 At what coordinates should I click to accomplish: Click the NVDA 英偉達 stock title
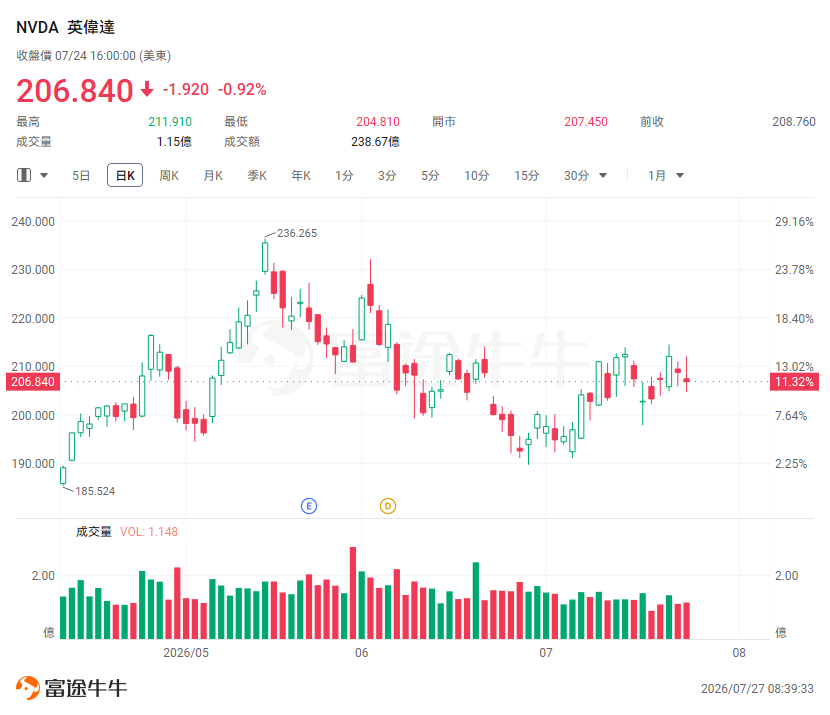66,28
